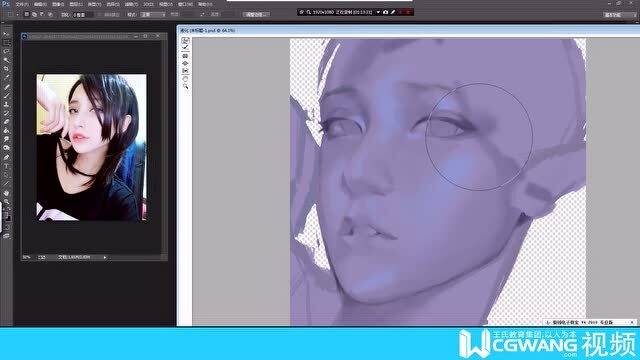This screenshot has height=360, width=640.
Task: Open the 图像 (Image) menu
Action: click(58, 4)
